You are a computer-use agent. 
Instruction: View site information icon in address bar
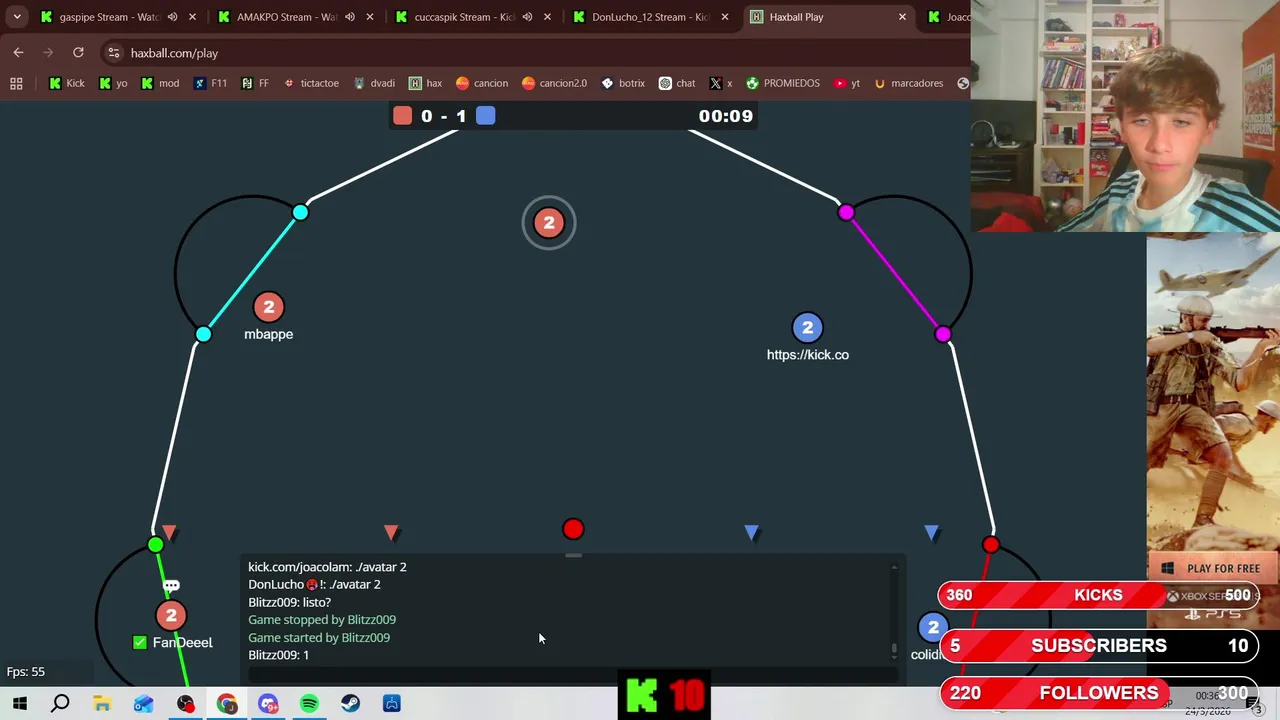tap(114, 53)
